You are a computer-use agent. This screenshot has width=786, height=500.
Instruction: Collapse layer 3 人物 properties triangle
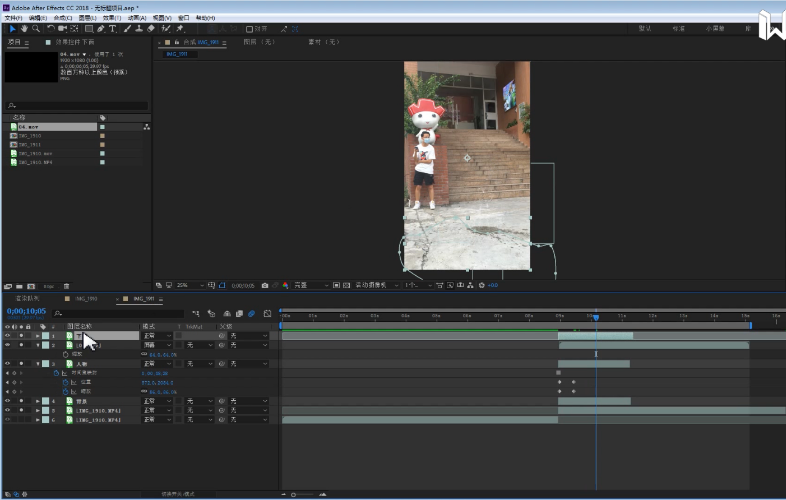[38, 364]
